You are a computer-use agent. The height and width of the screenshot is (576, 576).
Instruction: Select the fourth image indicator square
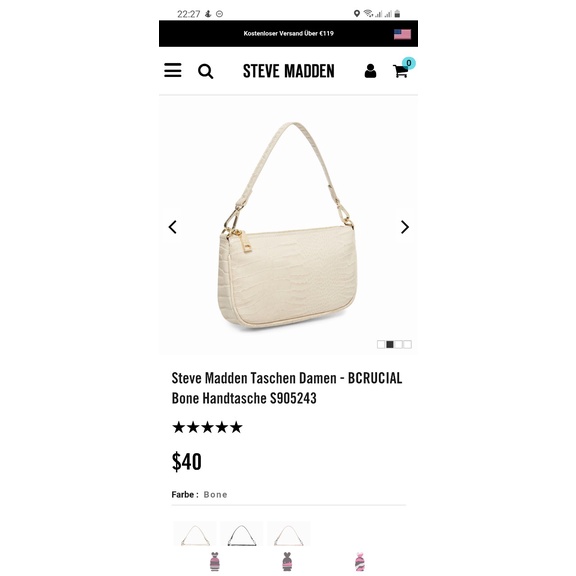(407, 344)
